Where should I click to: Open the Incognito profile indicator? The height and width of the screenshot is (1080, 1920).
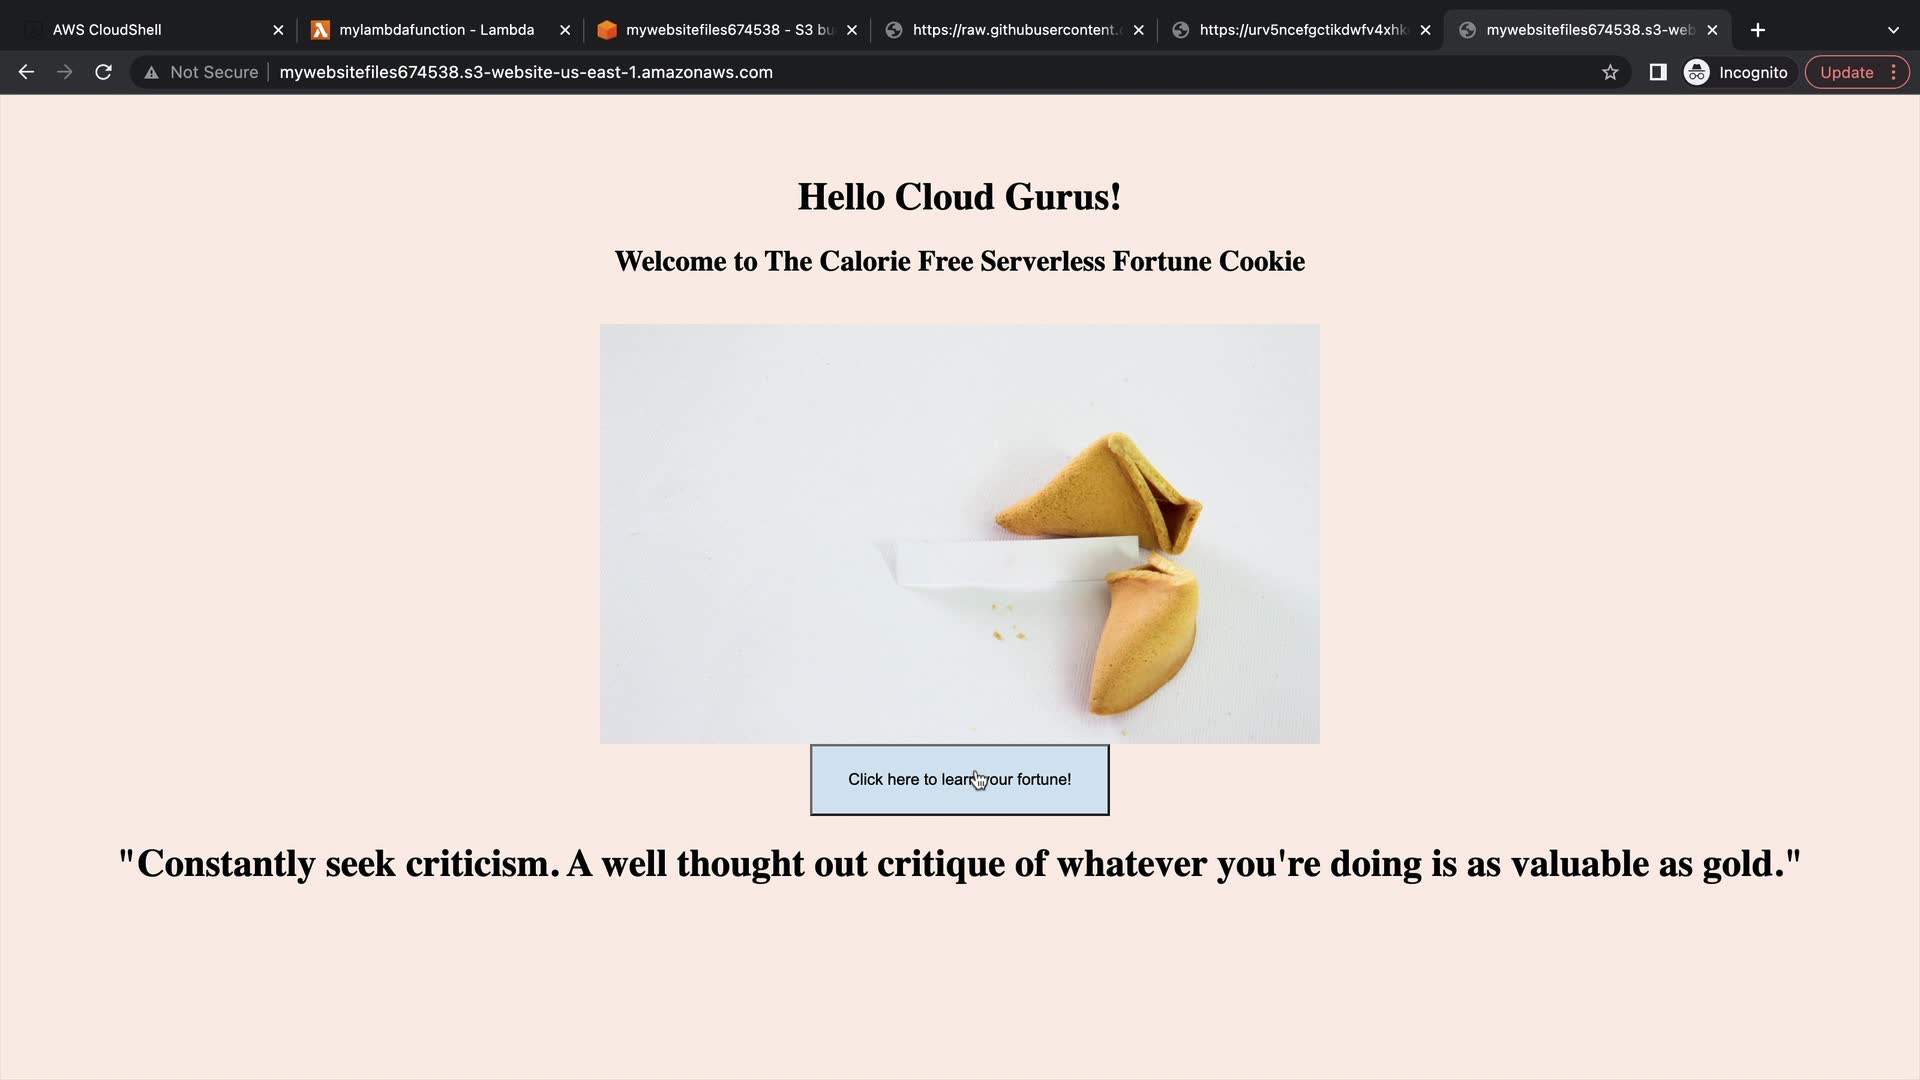[x=1737, y=72]
